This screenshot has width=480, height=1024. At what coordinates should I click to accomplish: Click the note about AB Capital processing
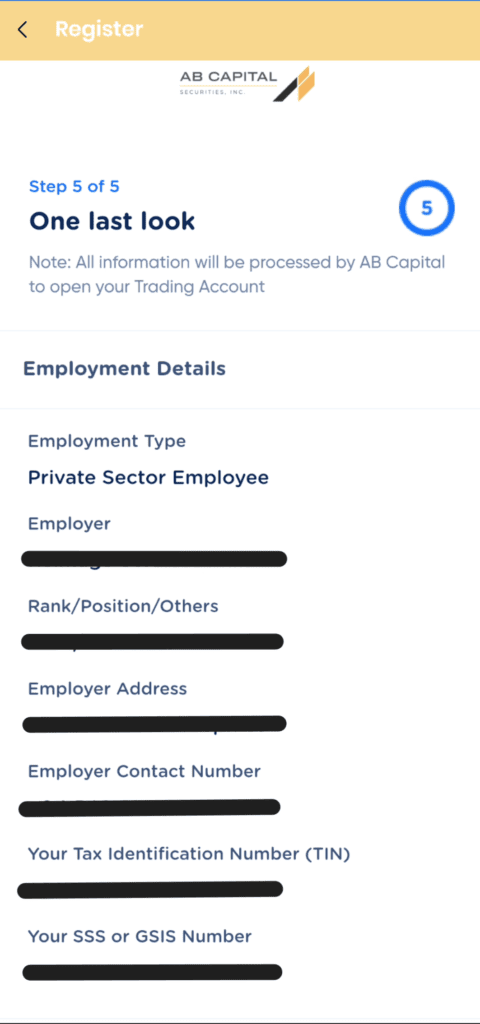(236, 274)
